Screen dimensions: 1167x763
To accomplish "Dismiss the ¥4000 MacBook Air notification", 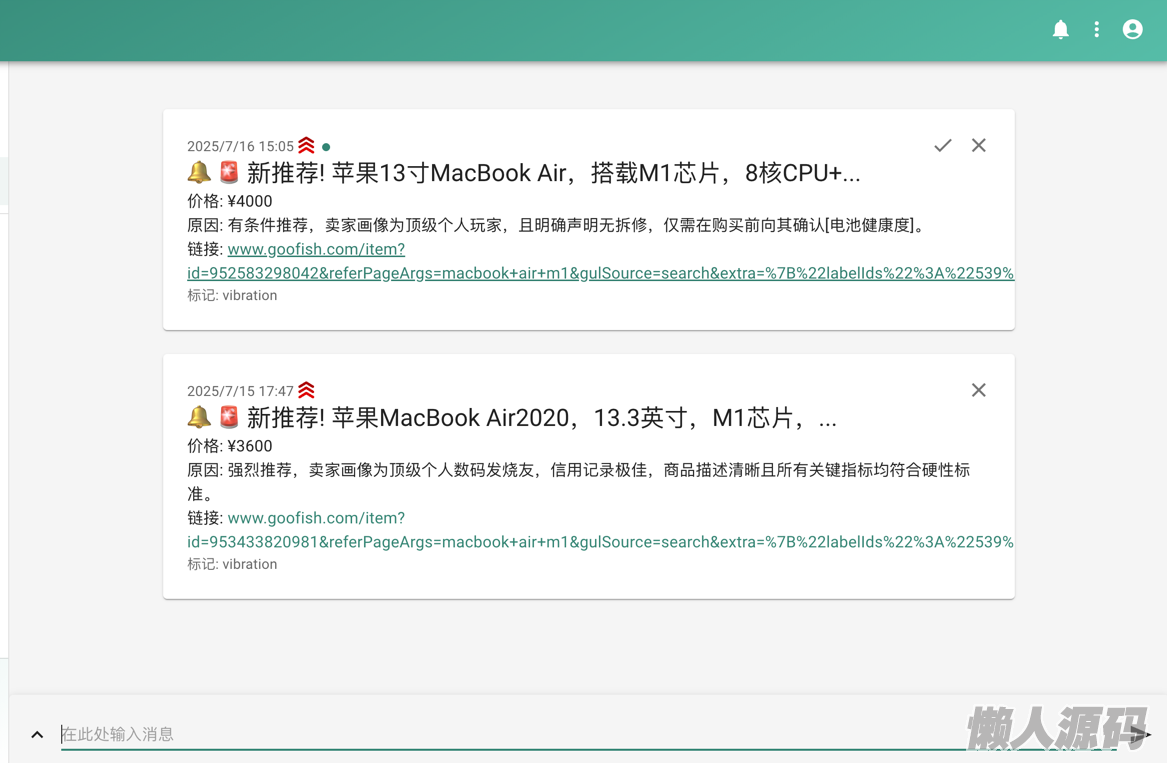I will pyautogui.click(x=978, y=145).
